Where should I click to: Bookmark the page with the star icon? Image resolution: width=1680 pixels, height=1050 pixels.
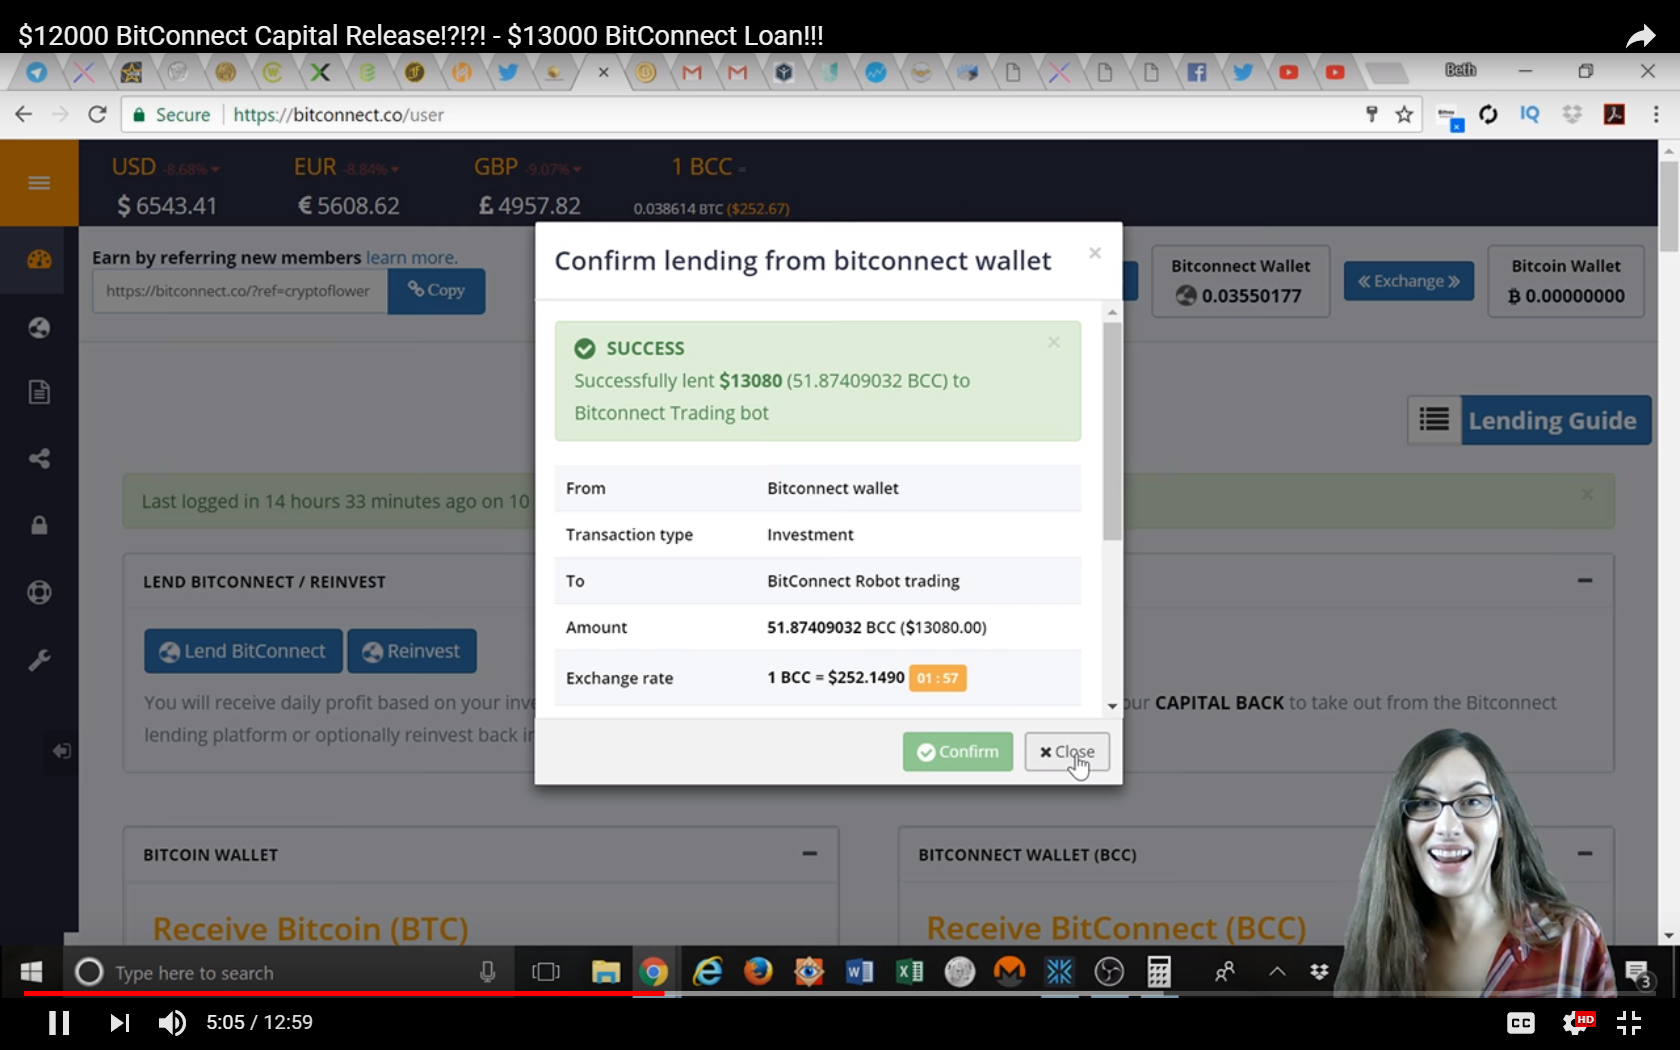tap(1404, 114)
